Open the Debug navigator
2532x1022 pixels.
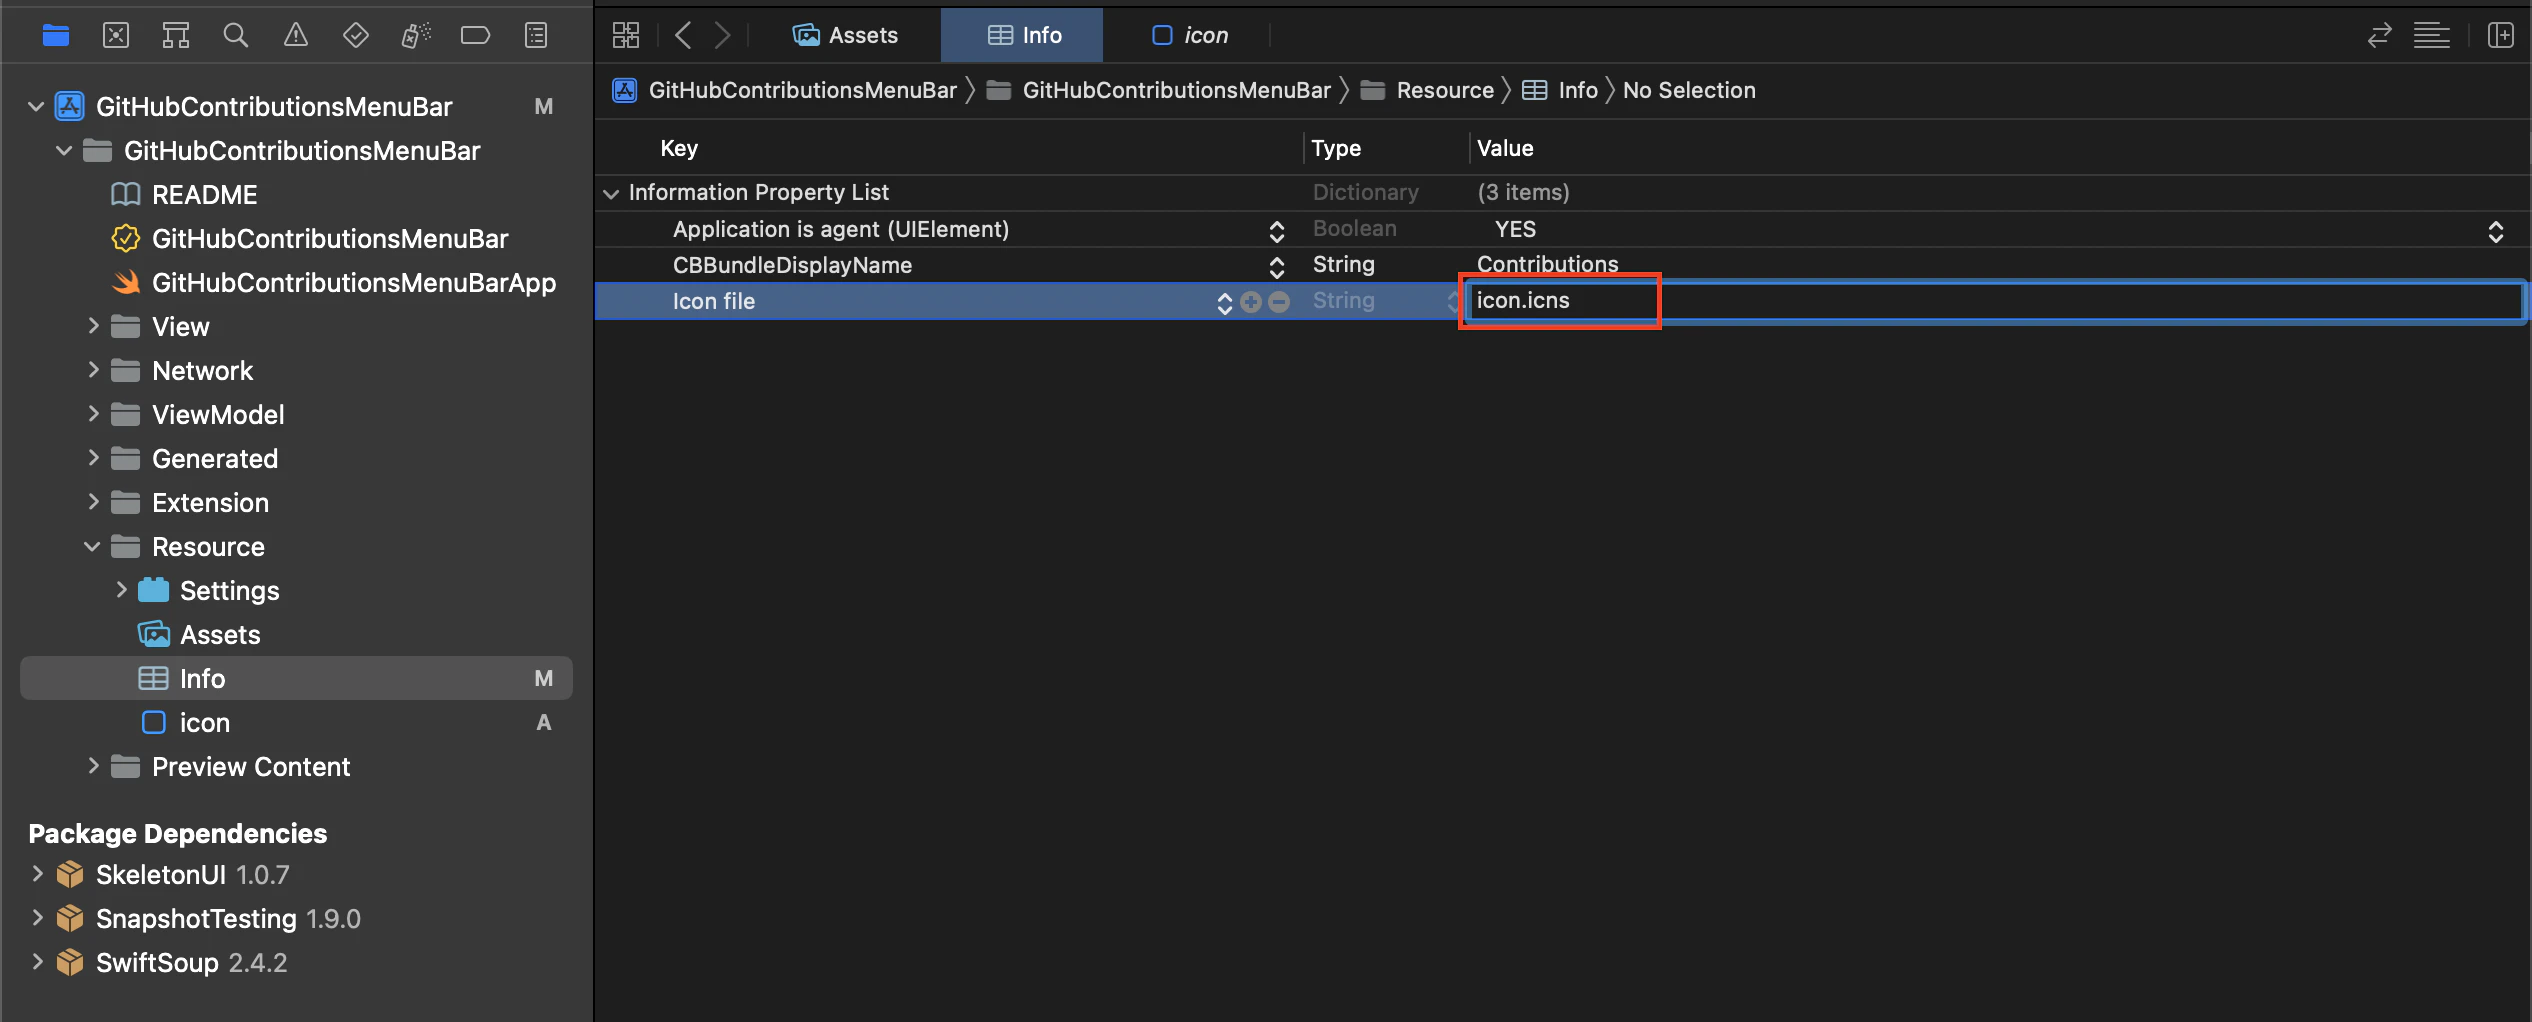click(416, 36)
